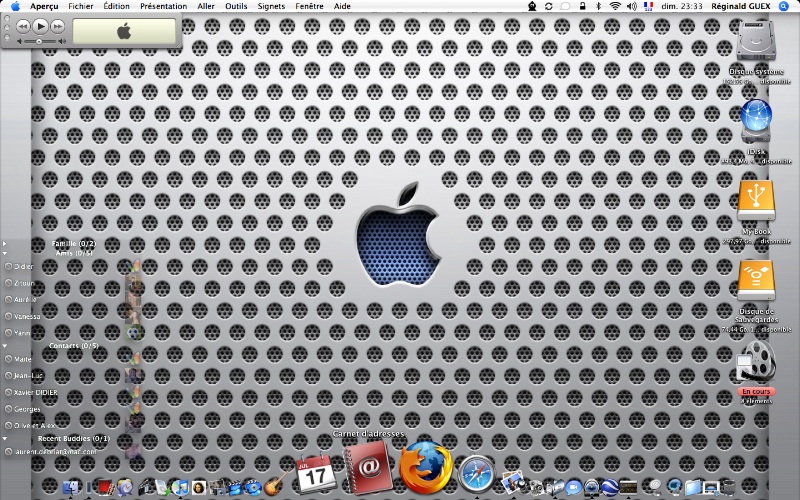Collapse the Contacts buddy group
Image resolution: width=800 pixels, height=500 pixels.
tap(5, 346)
